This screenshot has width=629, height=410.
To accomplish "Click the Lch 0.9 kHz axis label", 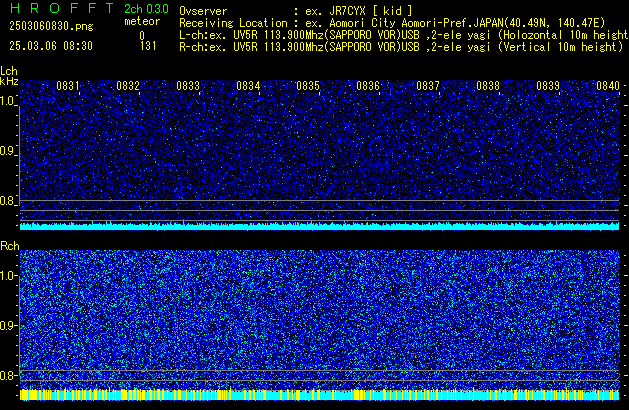I will (8, 151).
